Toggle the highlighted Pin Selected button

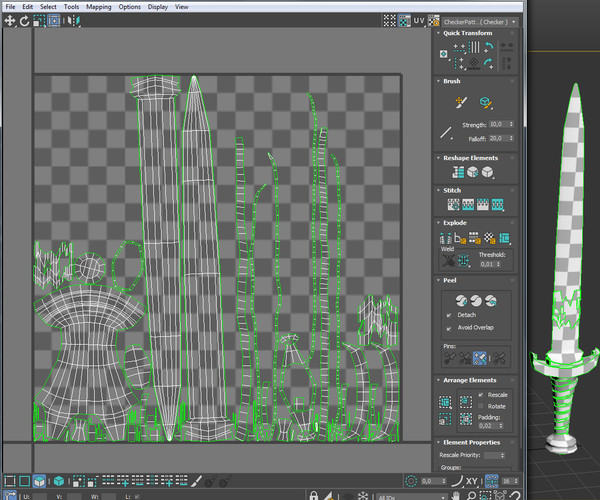[479, 358]
